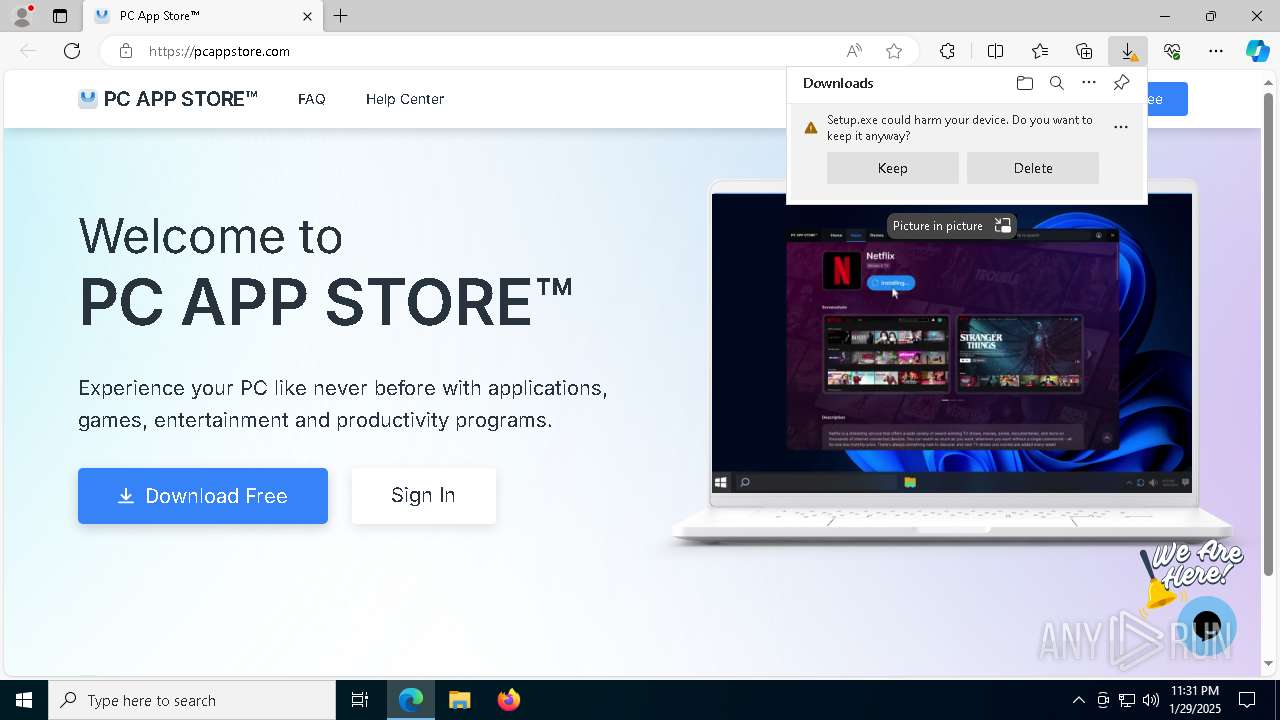Open File Explorer from taskbar
This screenshot has height=720, width=1280.
pyautogui.click(x=459, y=700)
